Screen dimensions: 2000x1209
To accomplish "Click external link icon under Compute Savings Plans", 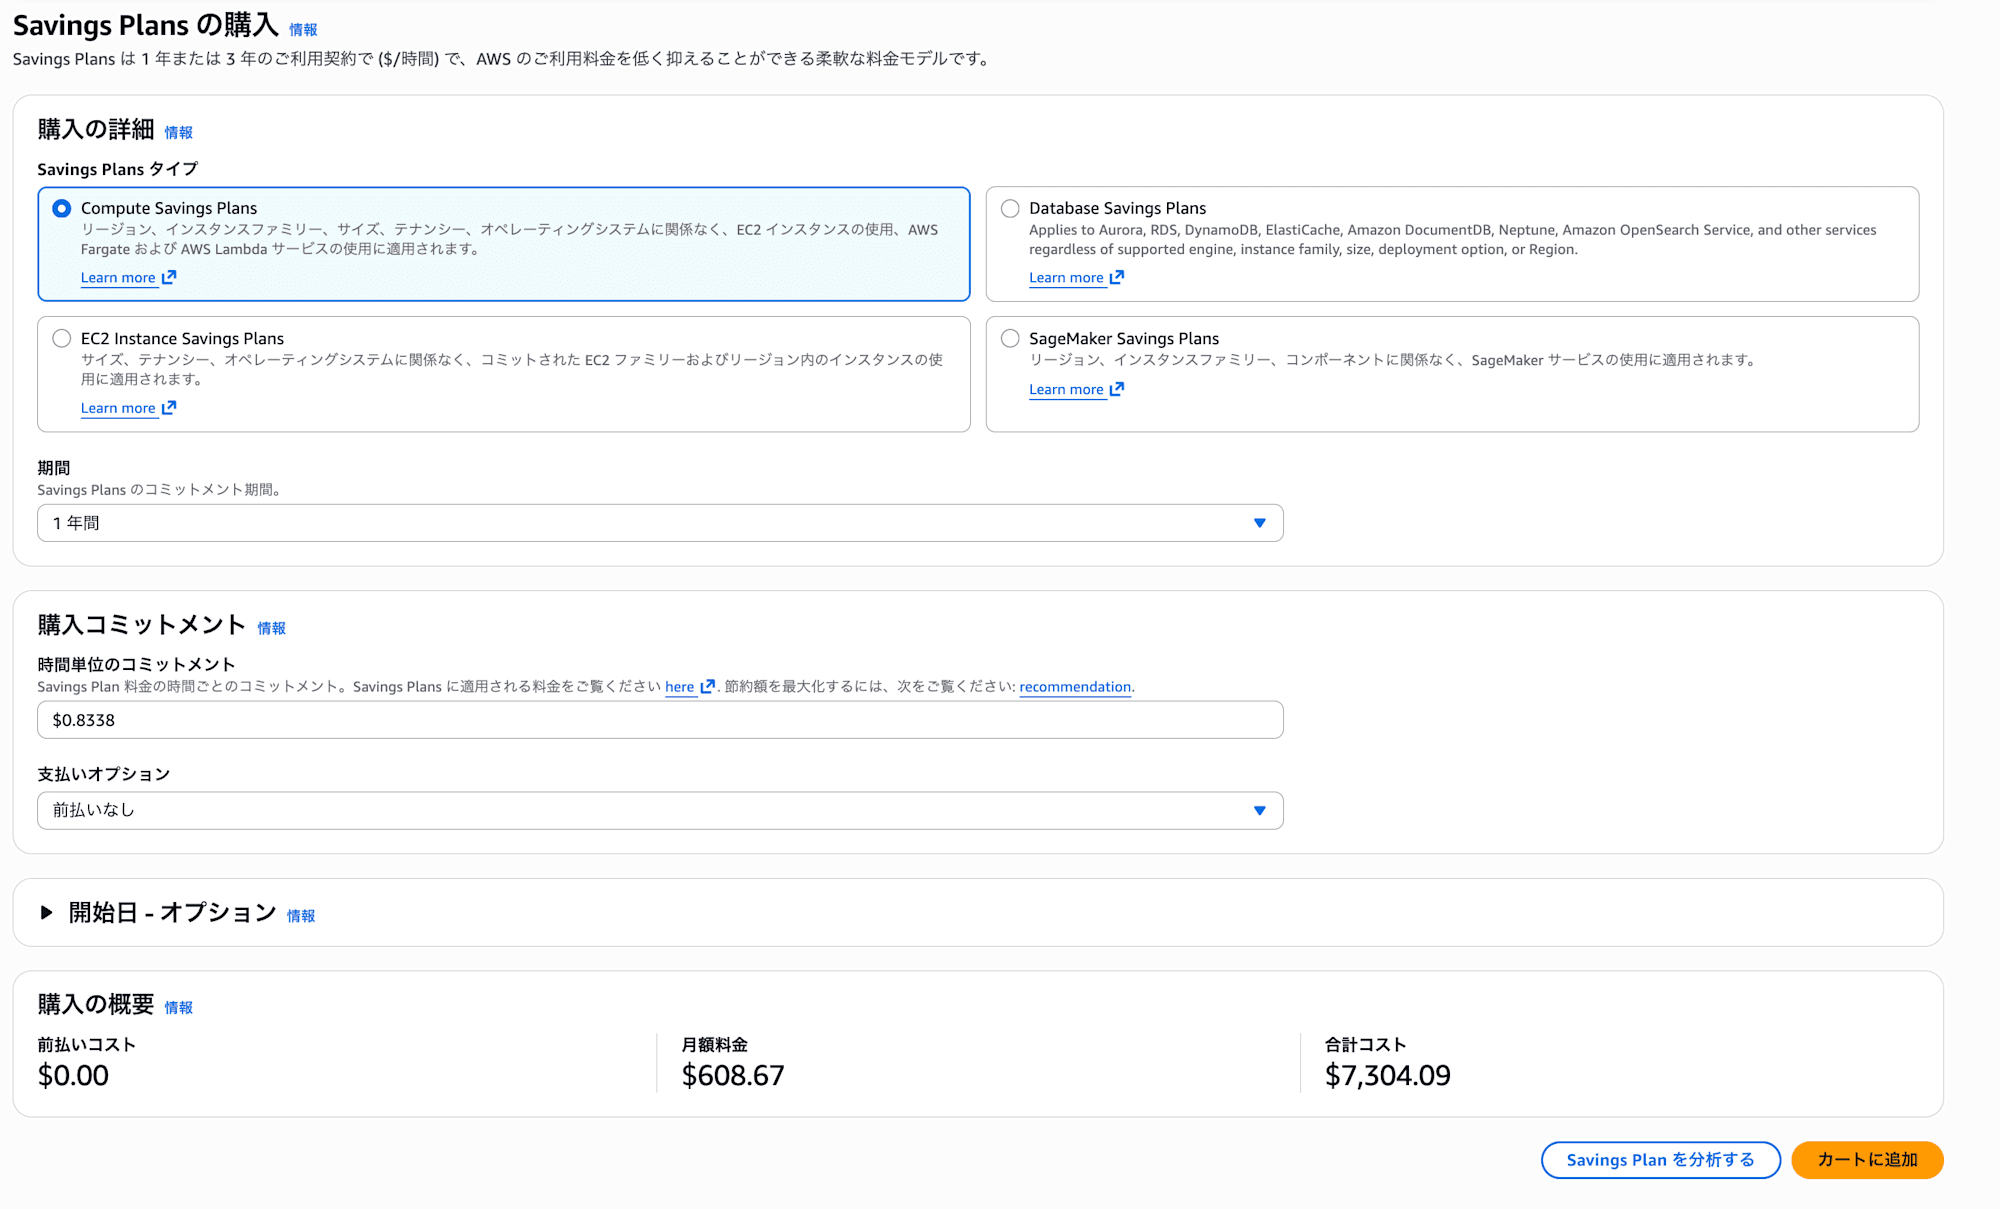I will point(169,277).
